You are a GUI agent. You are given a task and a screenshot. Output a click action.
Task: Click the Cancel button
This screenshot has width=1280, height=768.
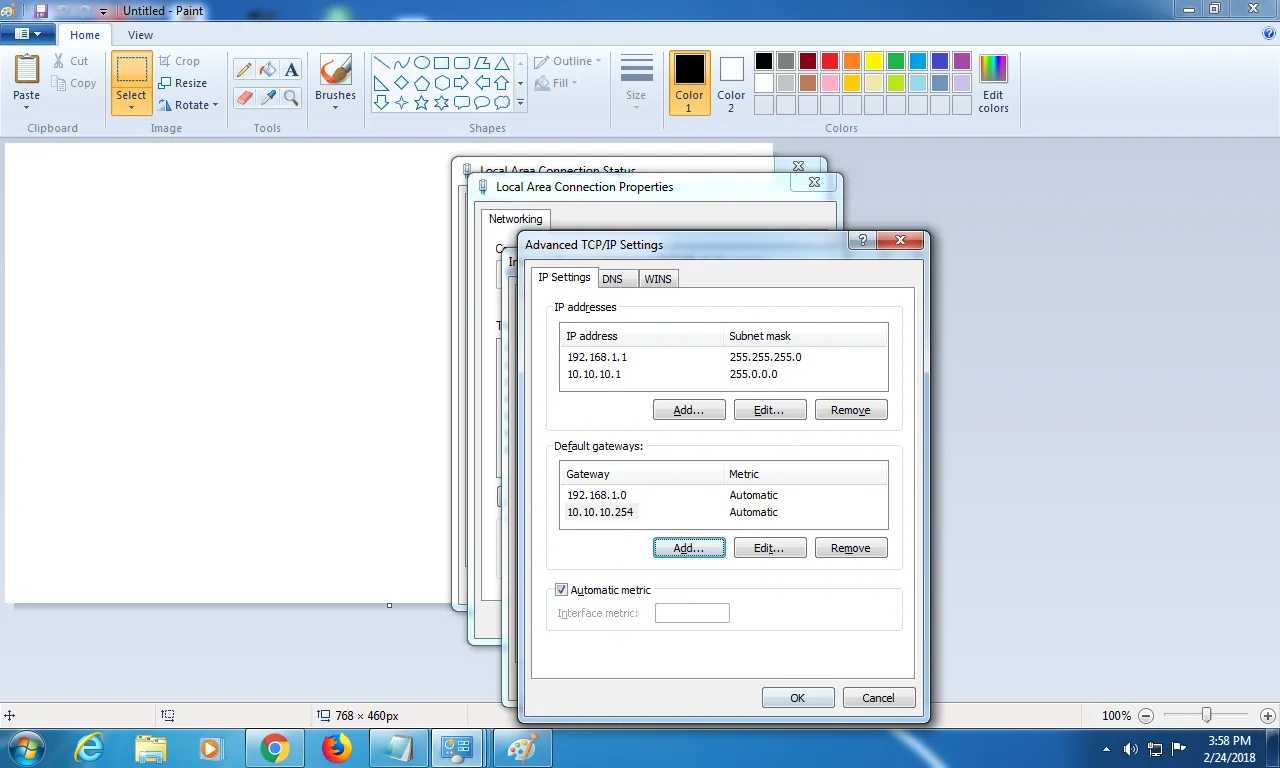click(879, 698)
